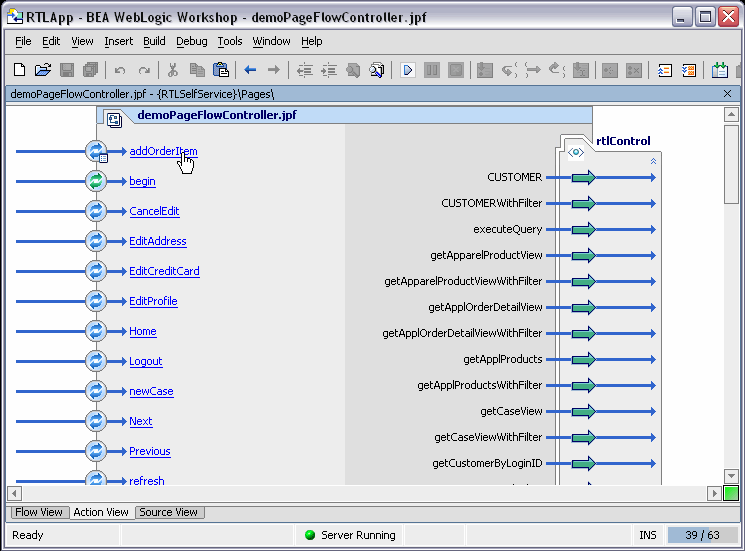Click the Redo toolbar icon
The image size is (745, 551).
tap(144, 71)
